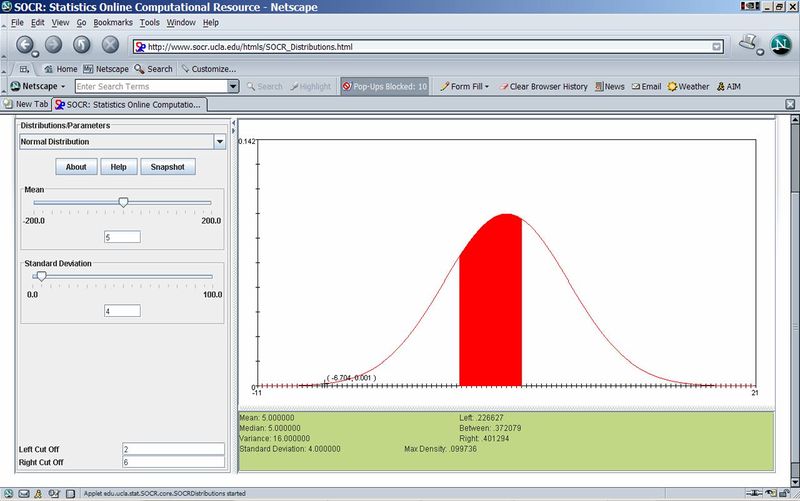Screen dimensions: 800x501
Task: Click the page vertical scrollbar
Action: pyautogui.click(x=794, y=301)
